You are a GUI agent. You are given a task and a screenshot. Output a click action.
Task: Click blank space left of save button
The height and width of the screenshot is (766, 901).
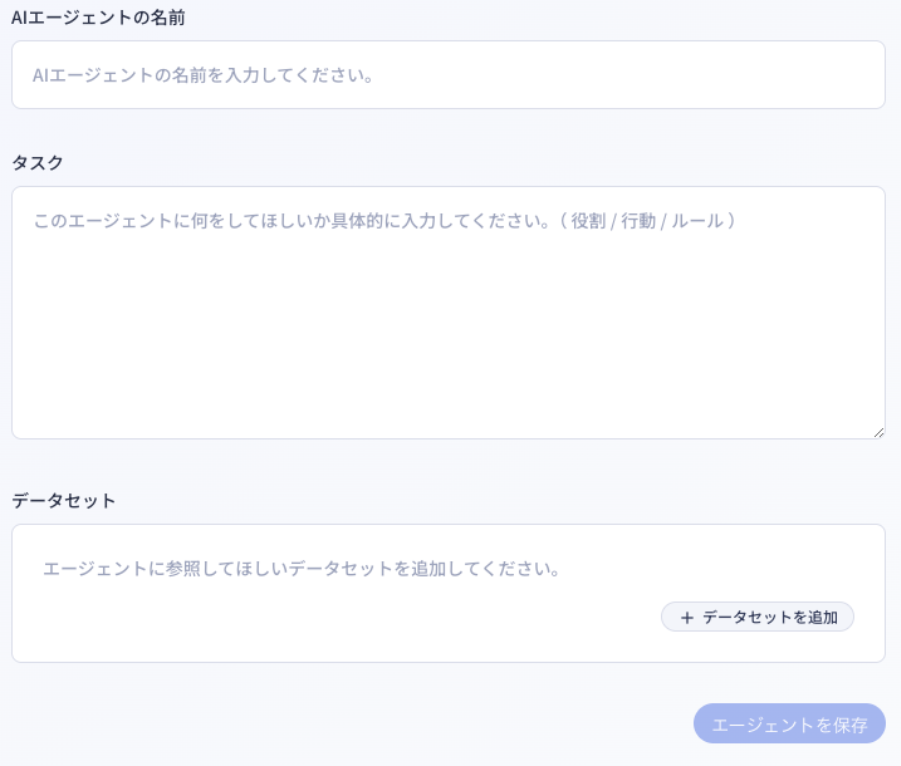400,723
